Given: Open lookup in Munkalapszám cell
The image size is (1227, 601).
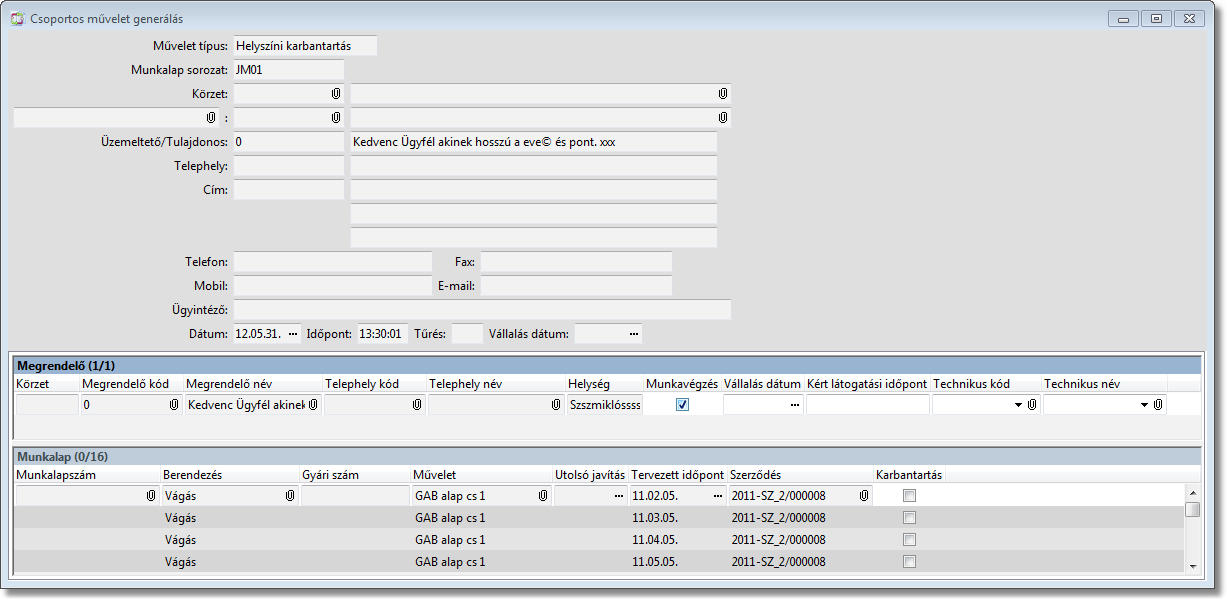Looking at the screenshot, I should tap(151, 495).
